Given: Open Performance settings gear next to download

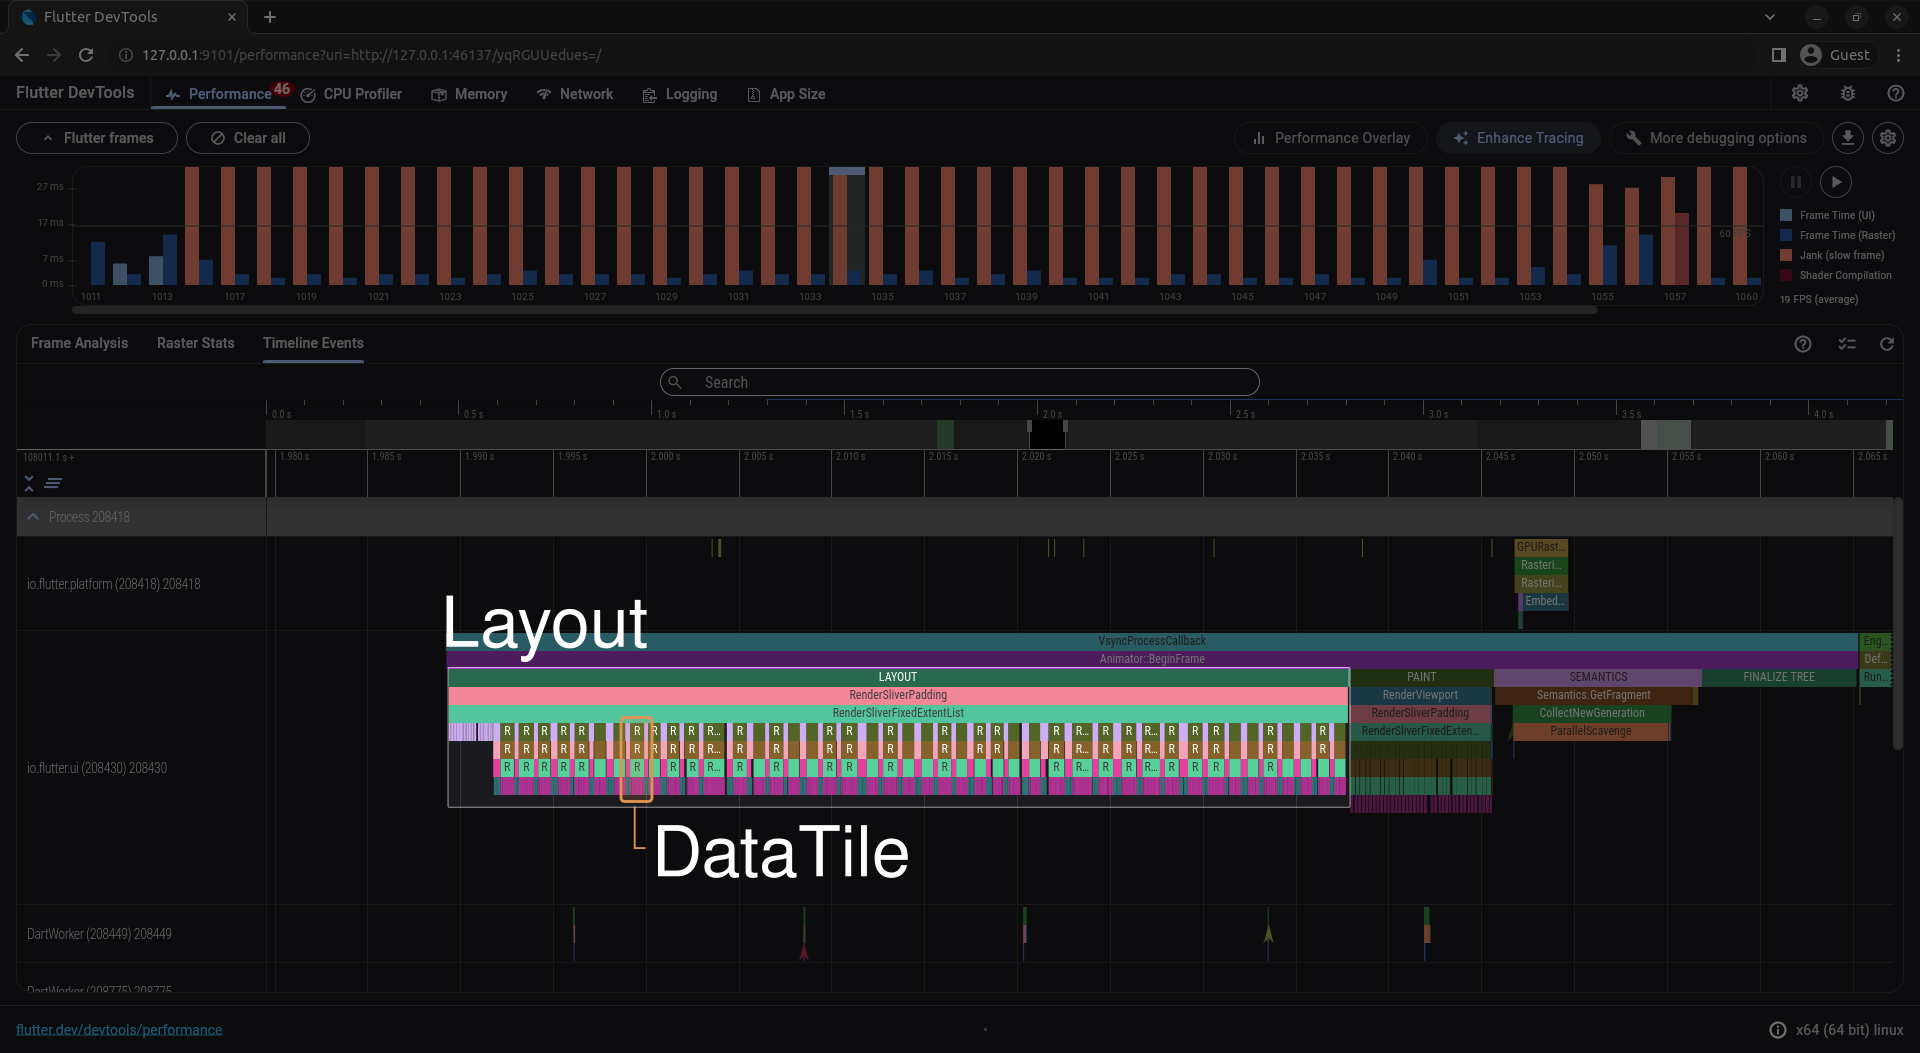Looking at the screenshot, I should [1887, 138].
